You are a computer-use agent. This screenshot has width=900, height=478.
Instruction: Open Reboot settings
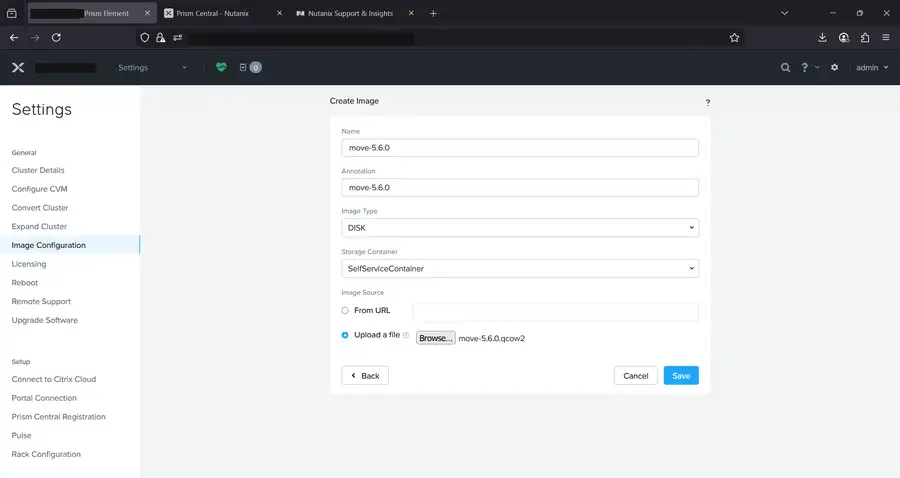25,283
